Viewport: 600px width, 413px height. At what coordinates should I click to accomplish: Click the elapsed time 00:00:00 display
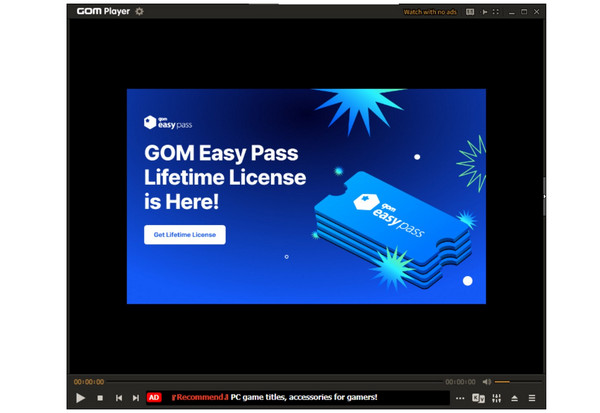pyautogui.click(x=89, y=382)
